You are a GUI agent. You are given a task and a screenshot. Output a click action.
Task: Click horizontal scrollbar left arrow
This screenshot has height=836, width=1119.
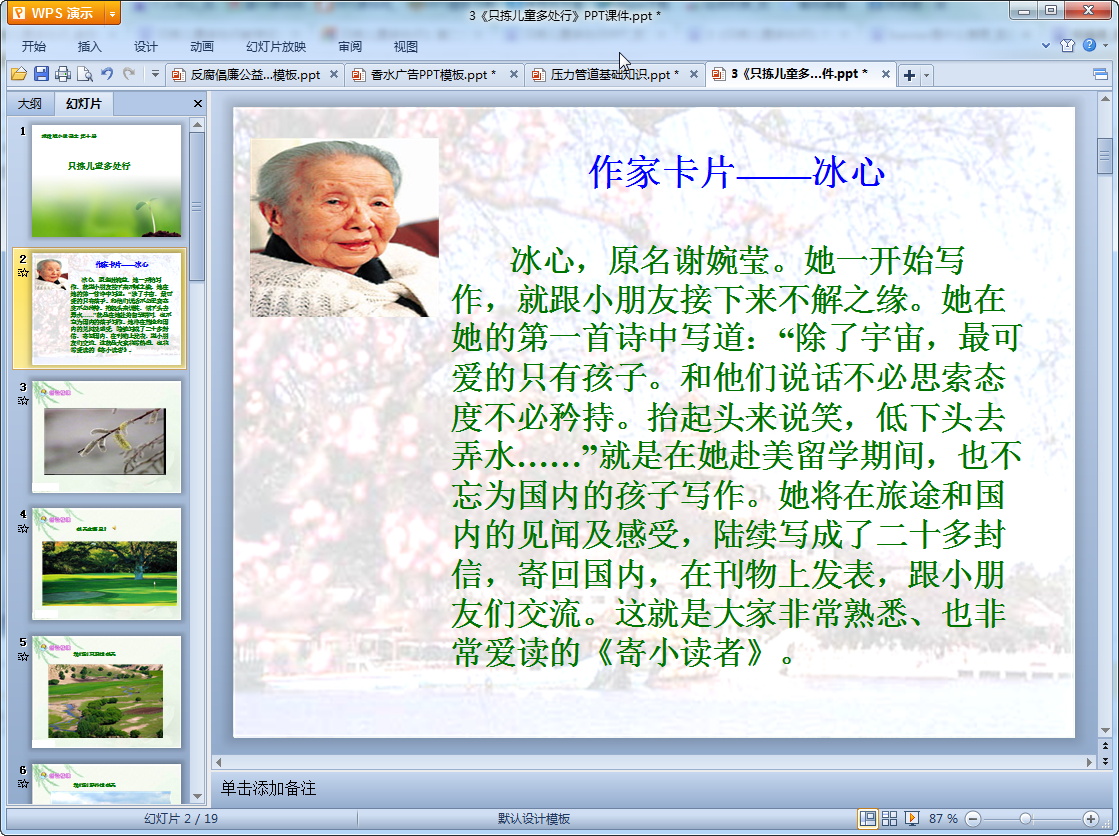pos(219,762)
